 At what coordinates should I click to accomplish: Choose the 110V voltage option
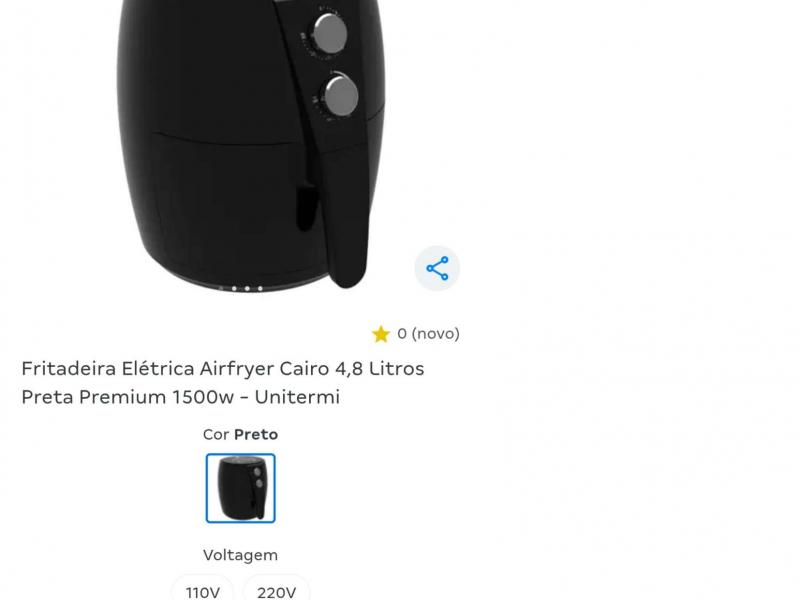click(203, 591)
